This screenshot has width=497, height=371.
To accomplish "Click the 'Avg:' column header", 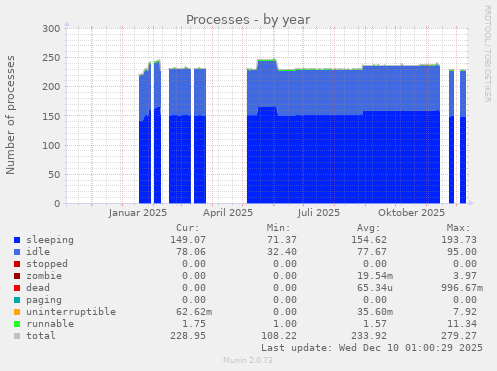I will pos(369,228).
